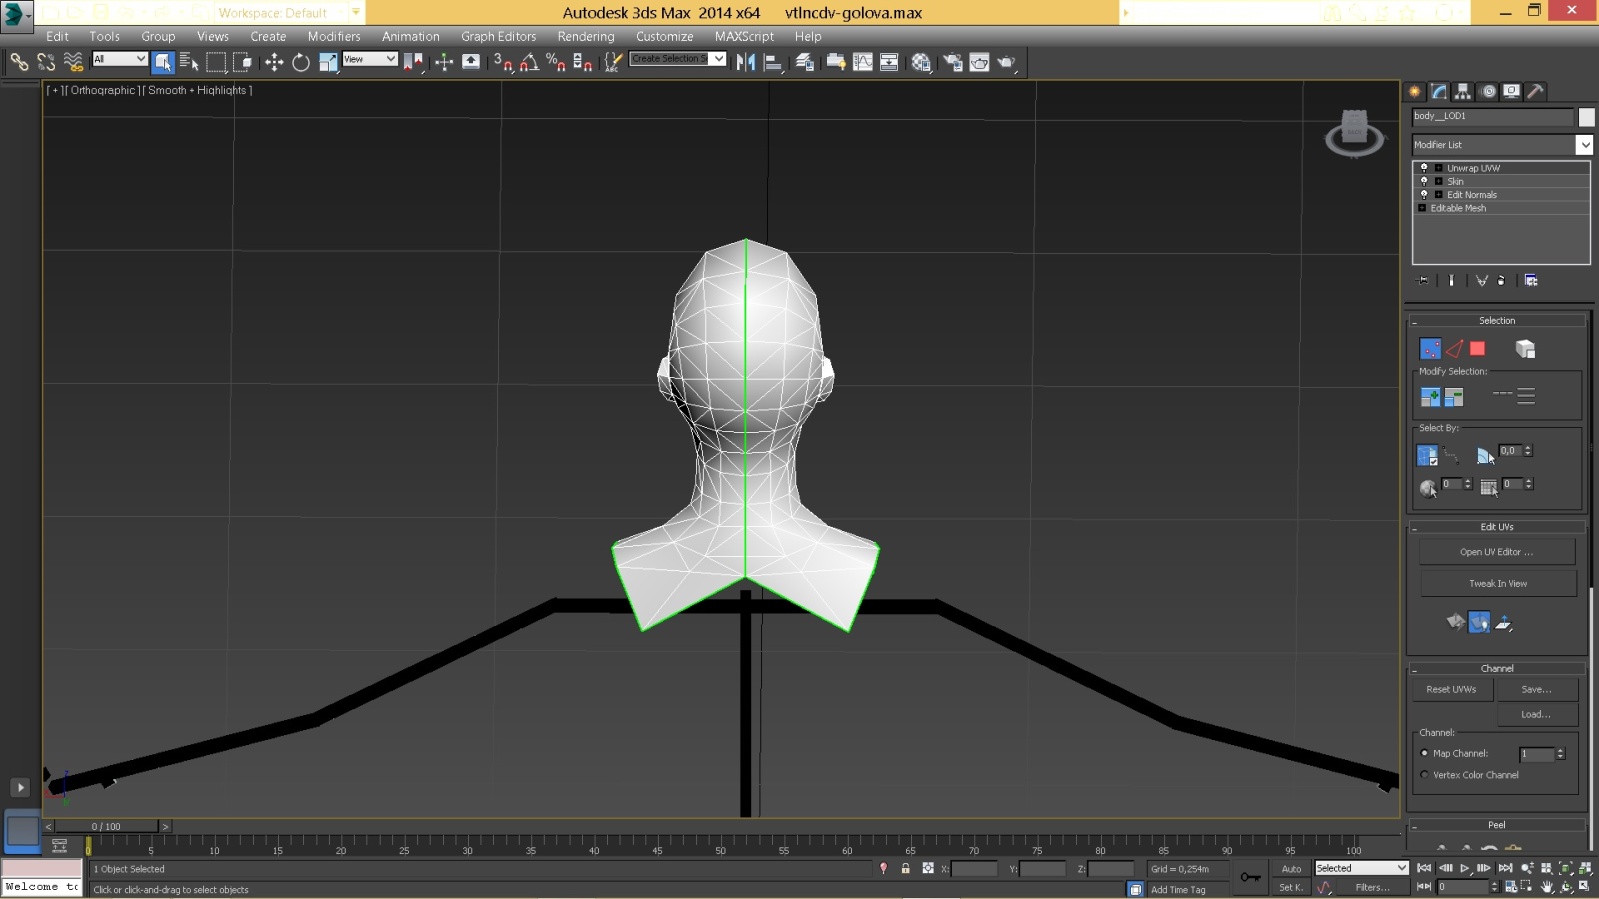
Task: Open Select by Name dialog
Action: point(189,62)
